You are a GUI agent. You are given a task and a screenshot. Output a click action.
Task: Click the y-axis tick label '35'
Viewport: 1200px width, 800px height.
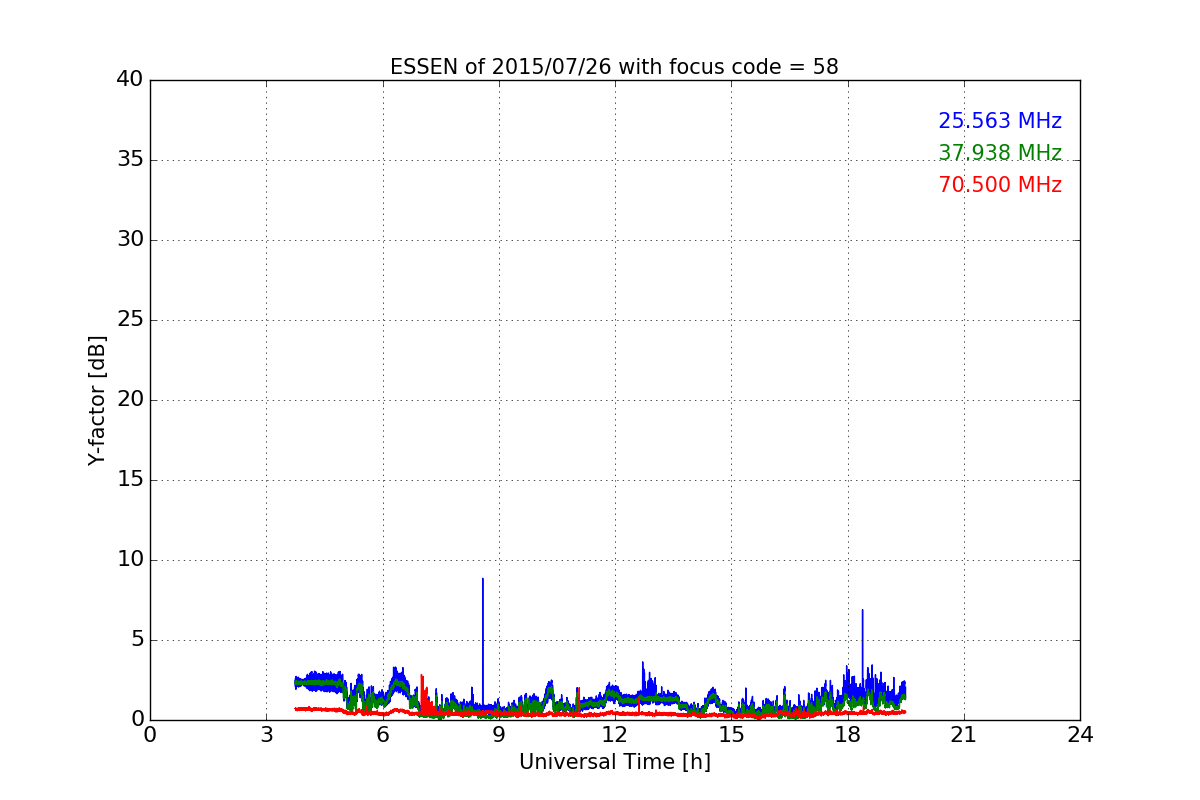pos(130,160)
